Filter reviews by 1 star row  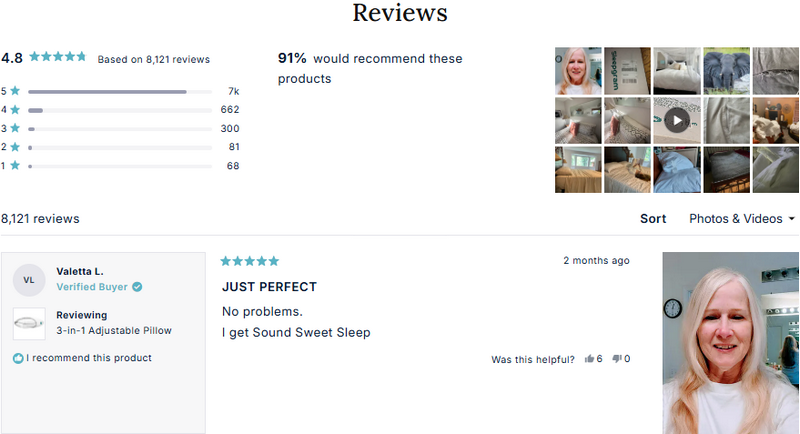coord(120,166)
